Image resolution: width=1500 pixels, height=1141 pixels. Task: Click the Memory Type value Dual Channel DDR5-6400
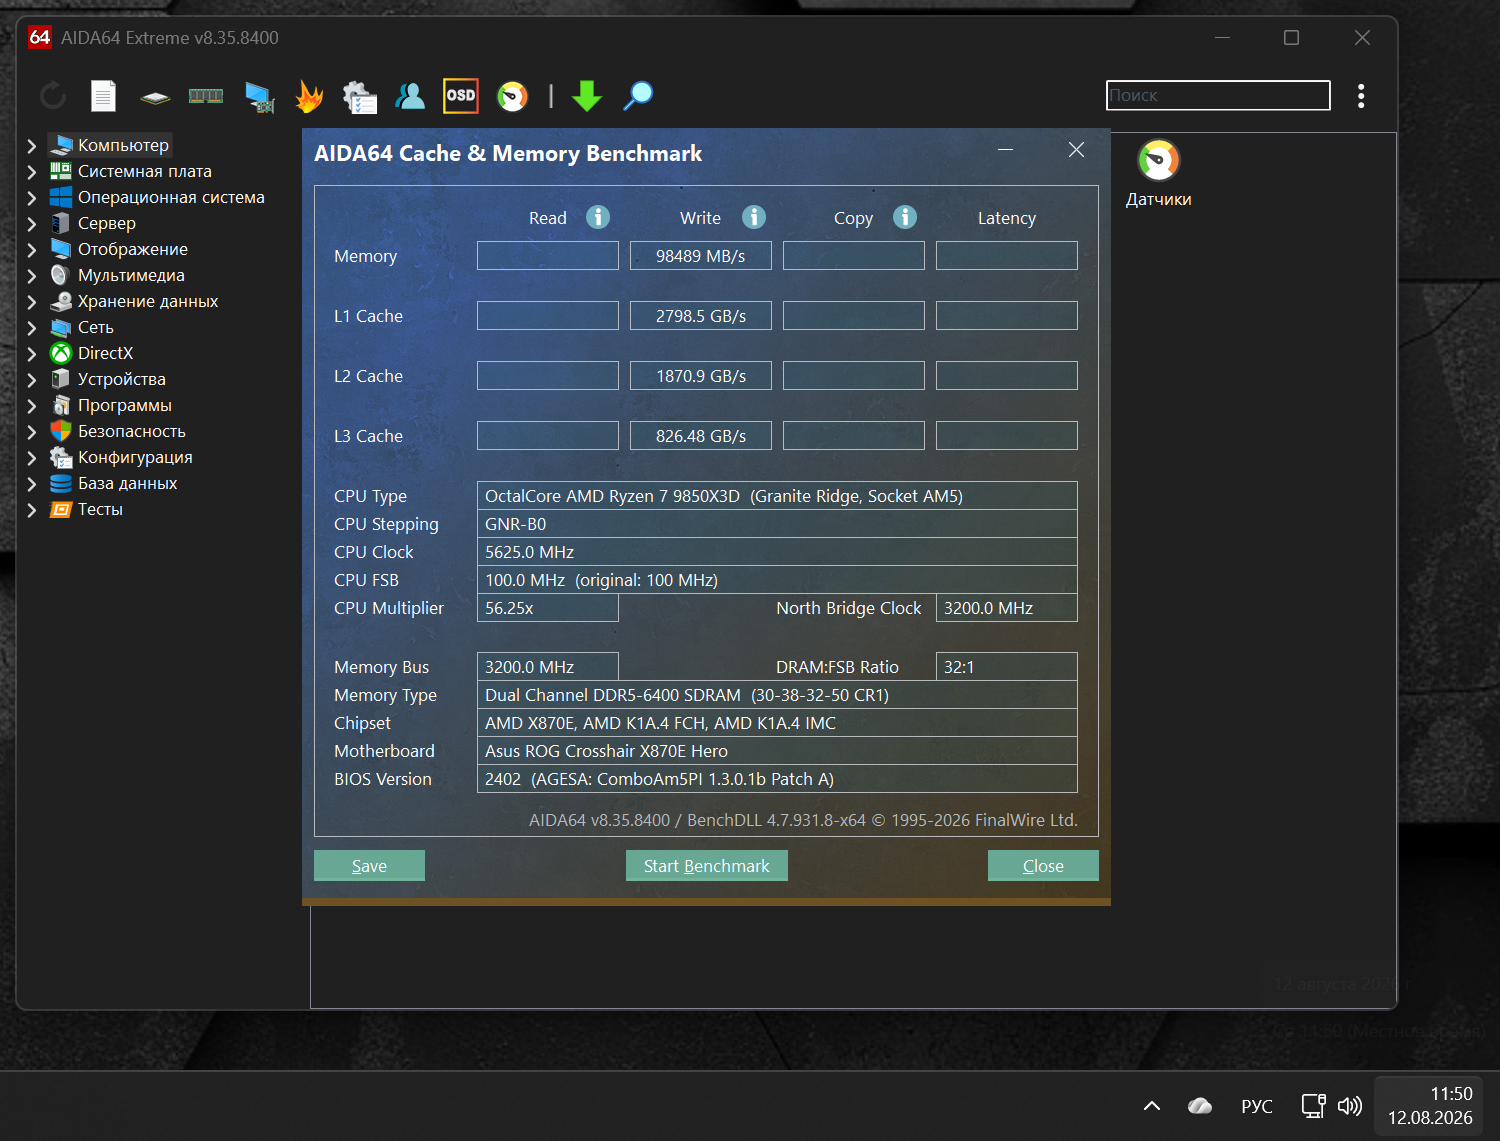pyautogui.click(x=777, y=695)
